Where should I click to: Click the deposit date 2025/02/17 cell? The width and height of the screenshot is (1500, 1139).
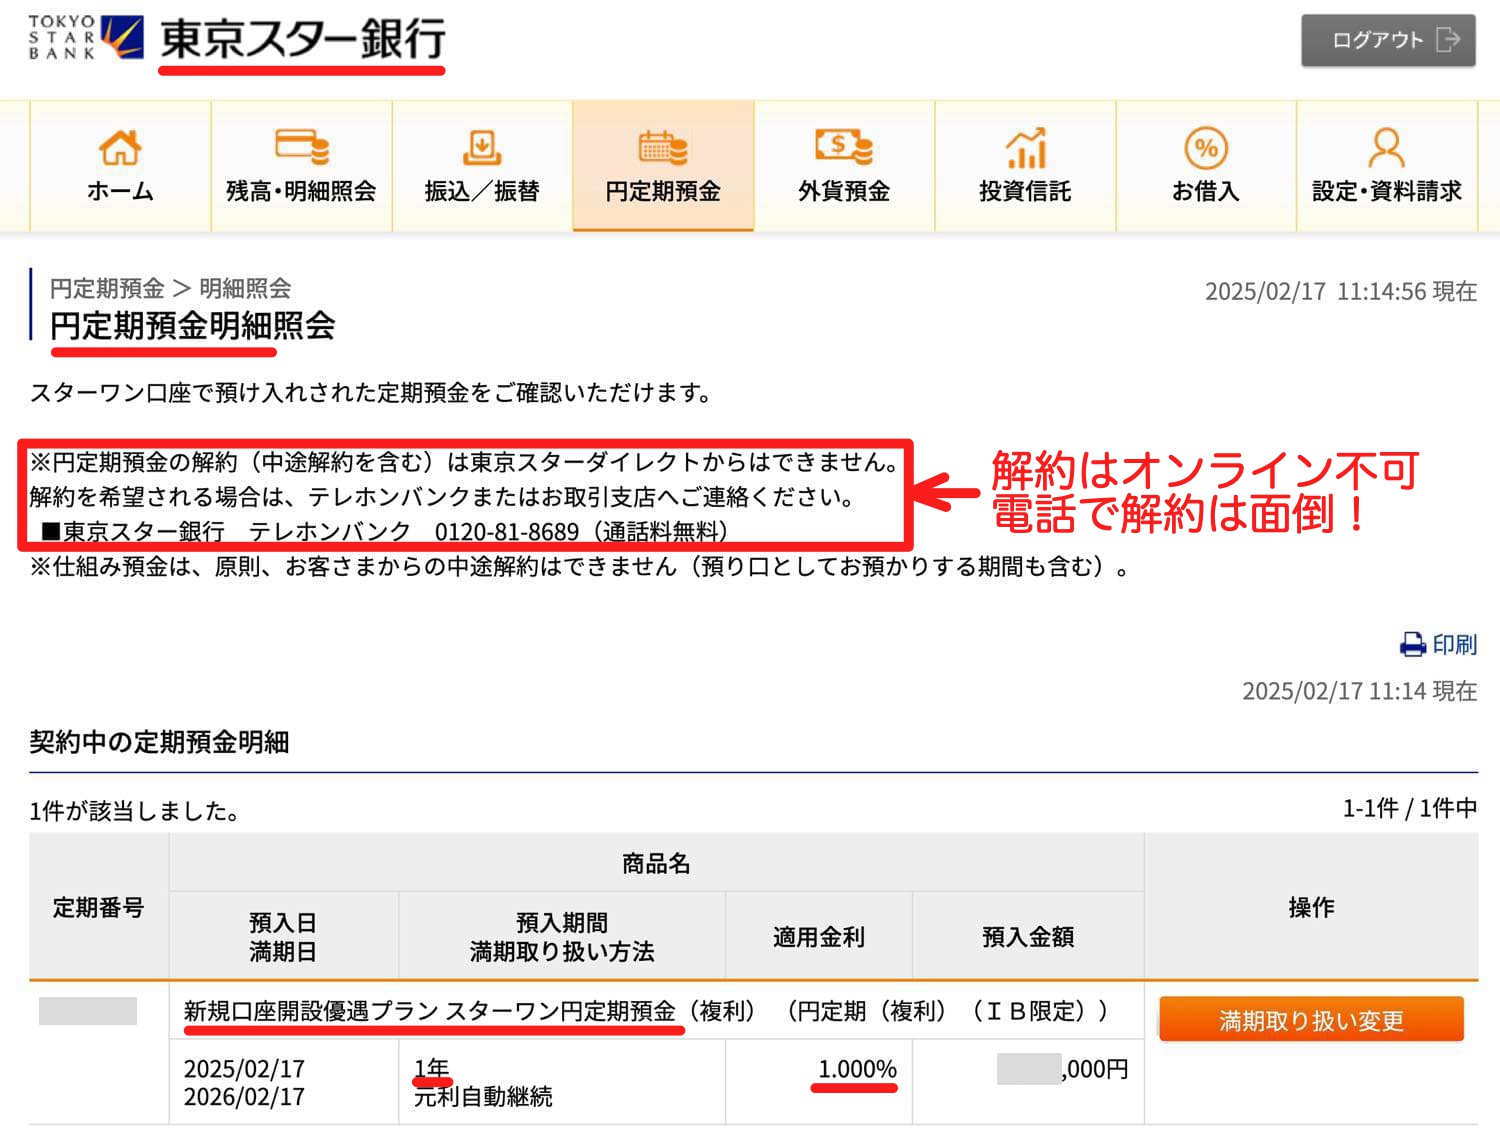tap(244, 1069)
